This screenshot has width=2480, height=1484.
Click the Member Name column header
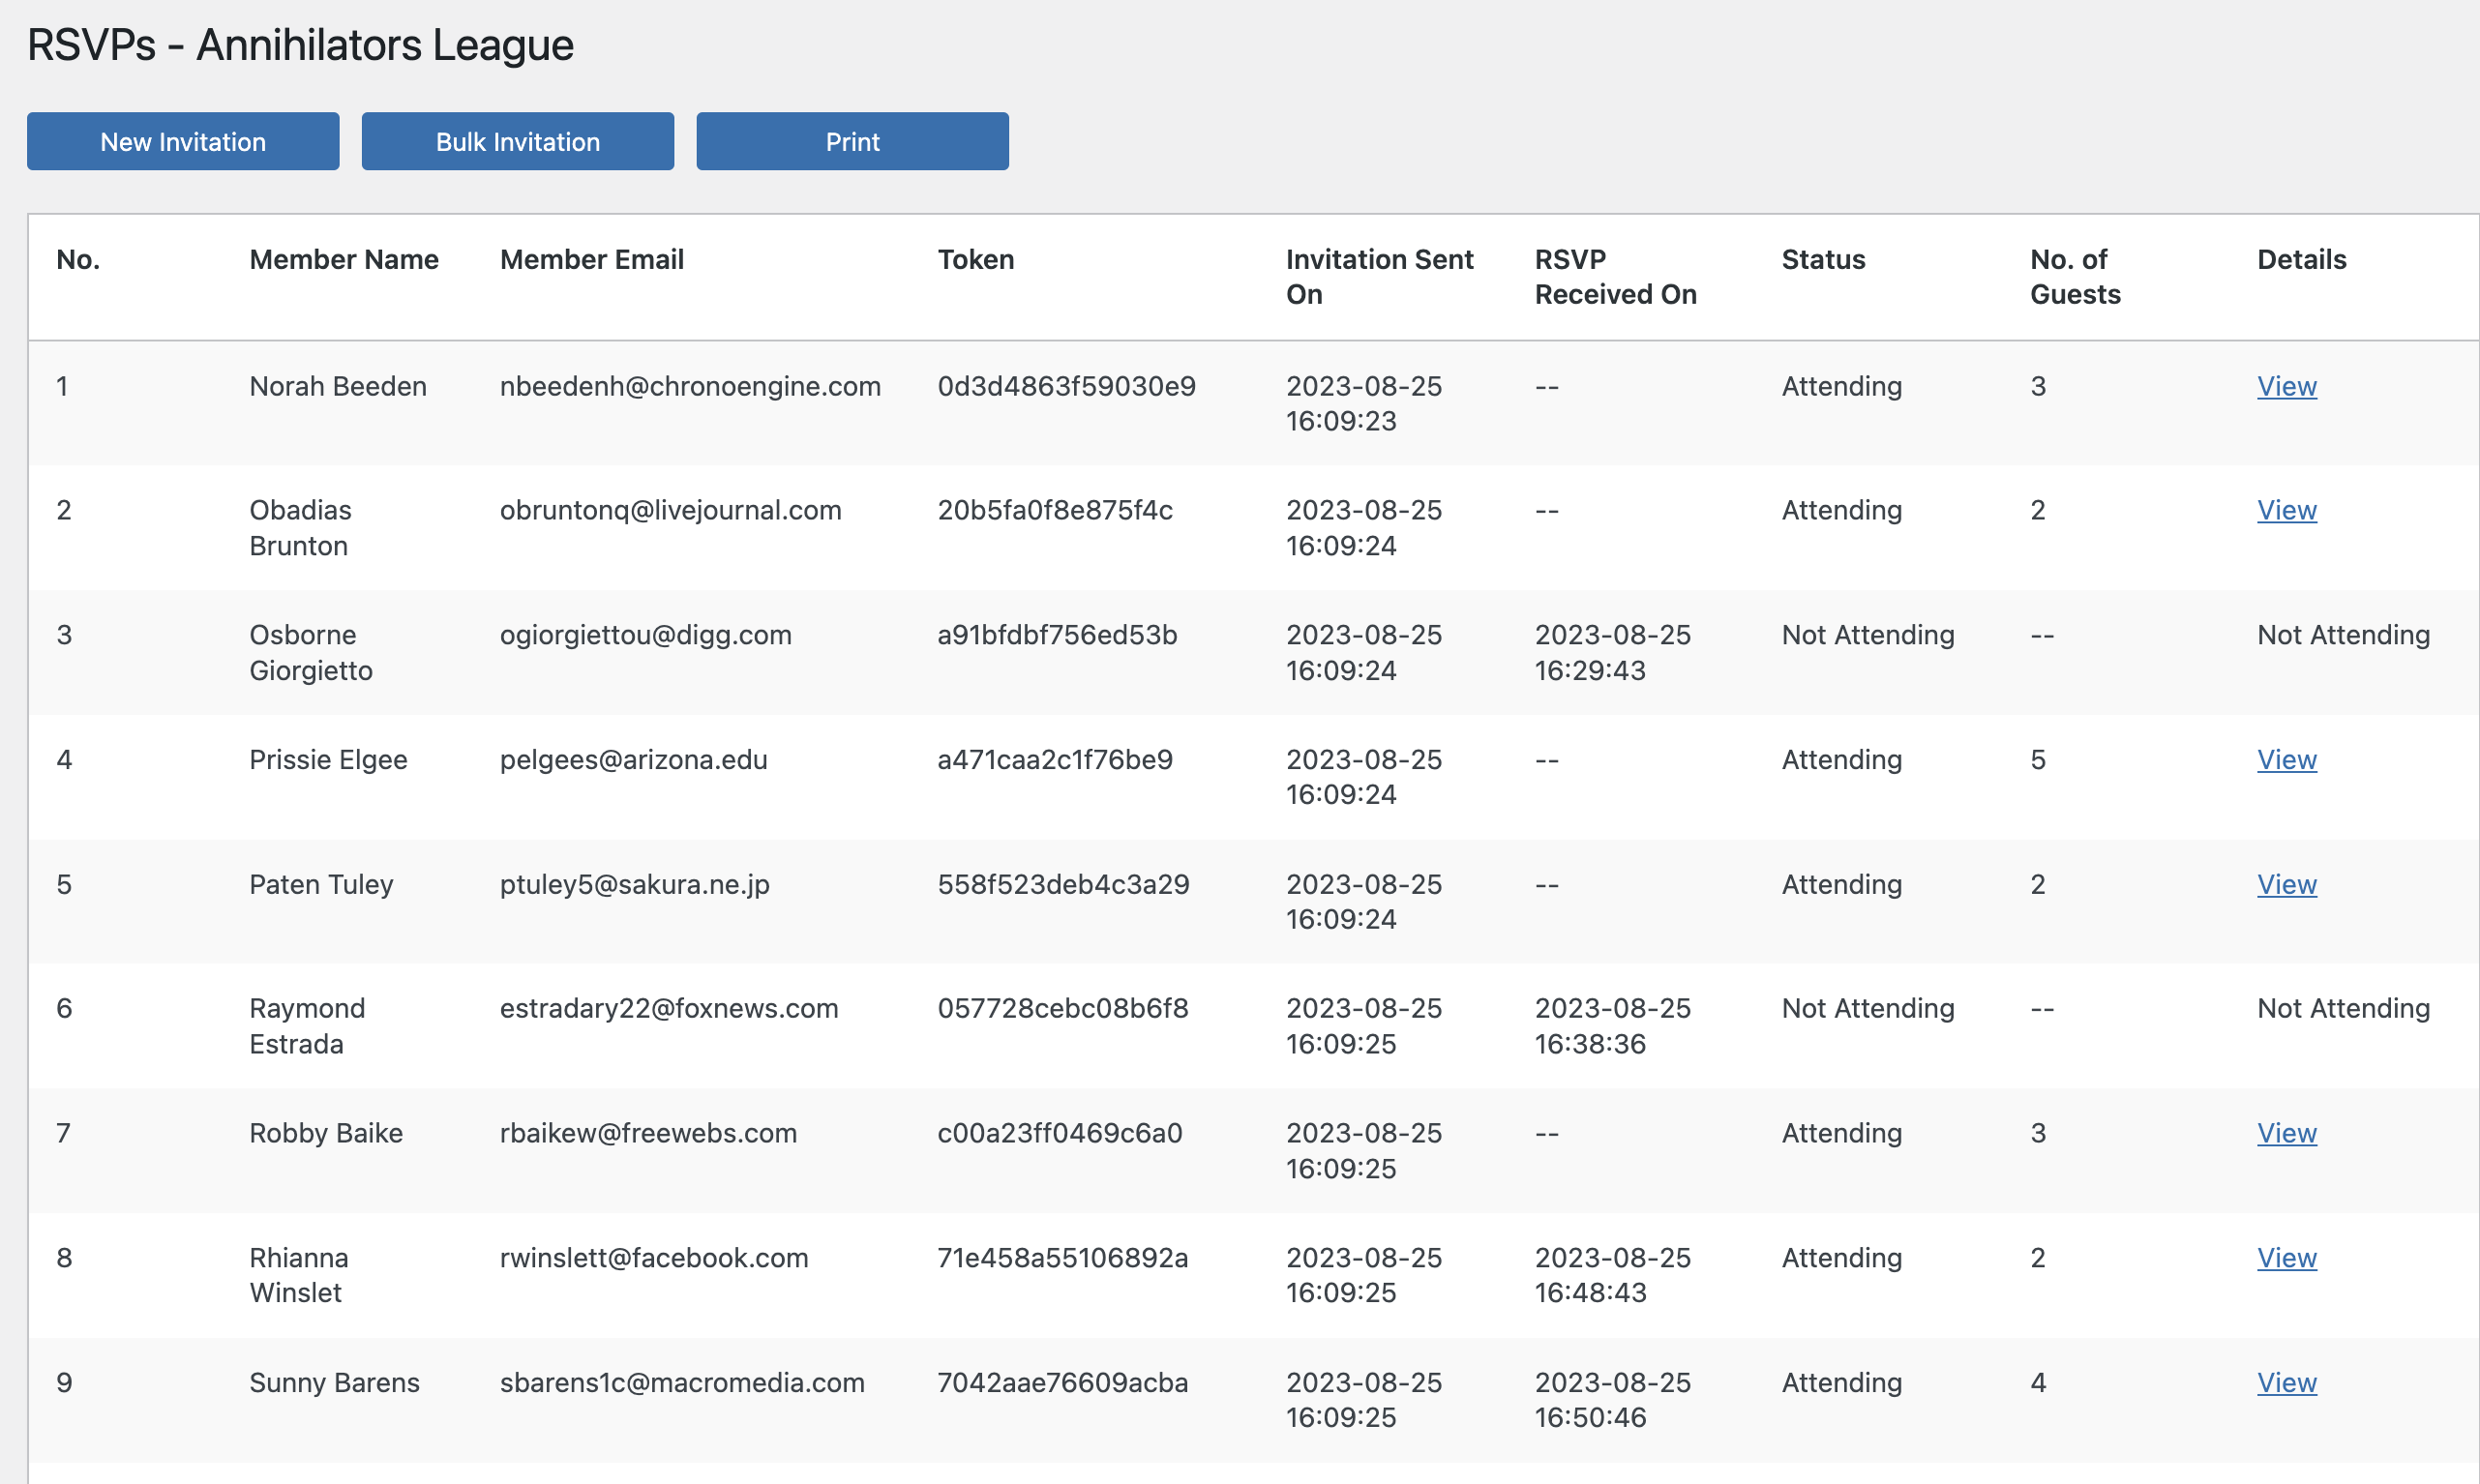(343, 259)
